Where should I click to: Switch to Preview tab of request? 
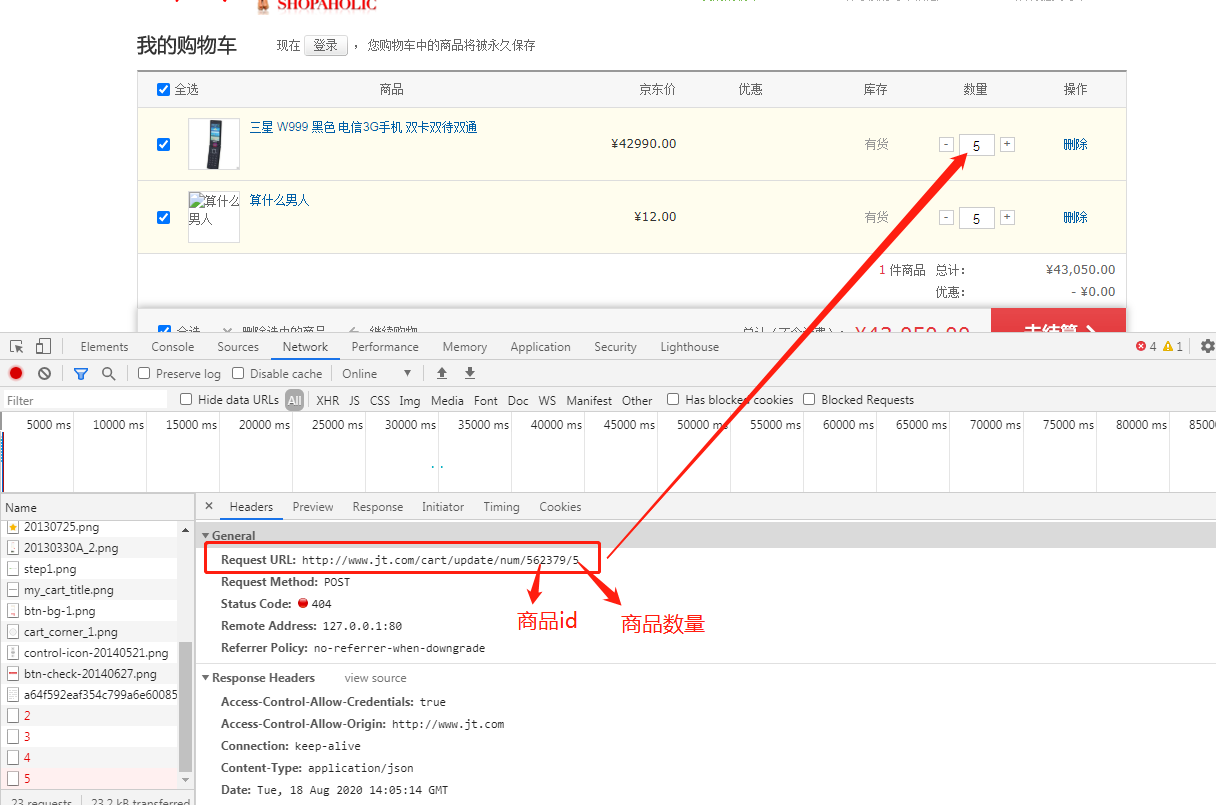pos(313,507)
